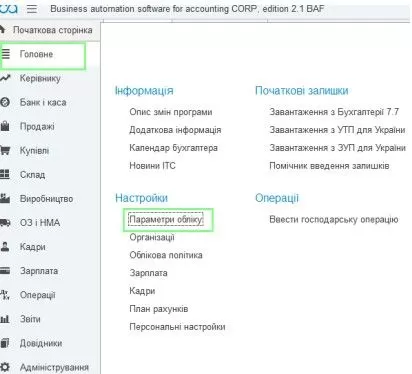Click the bag icon beside Продажі
The height and width of the screenshot is (374, 412).
click(5, 126)
